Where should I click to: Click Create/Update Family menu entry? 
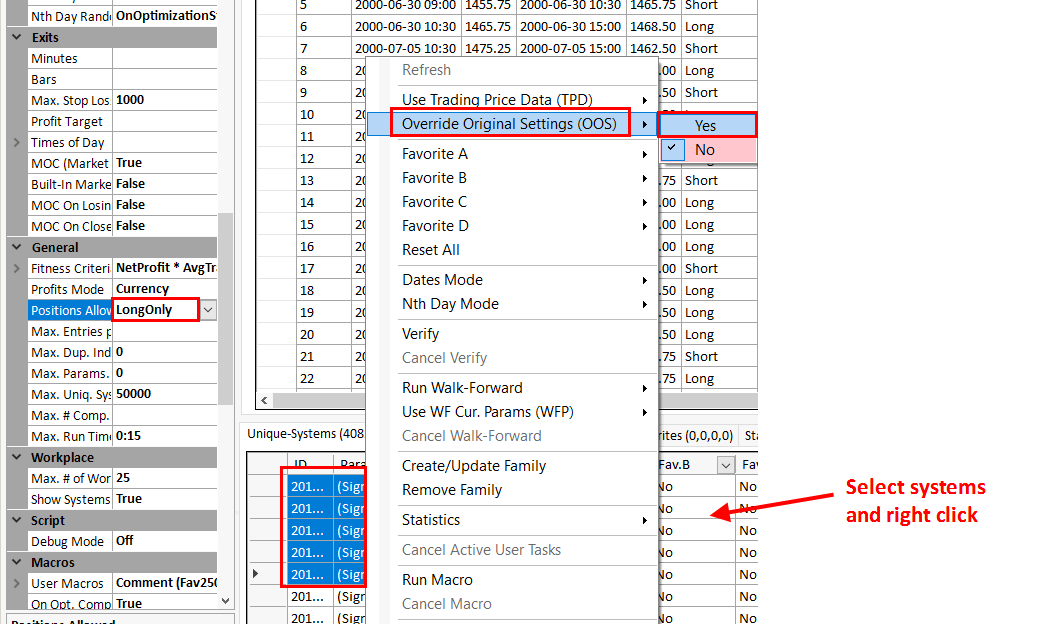pyautogui.click(x=474, y=466)
